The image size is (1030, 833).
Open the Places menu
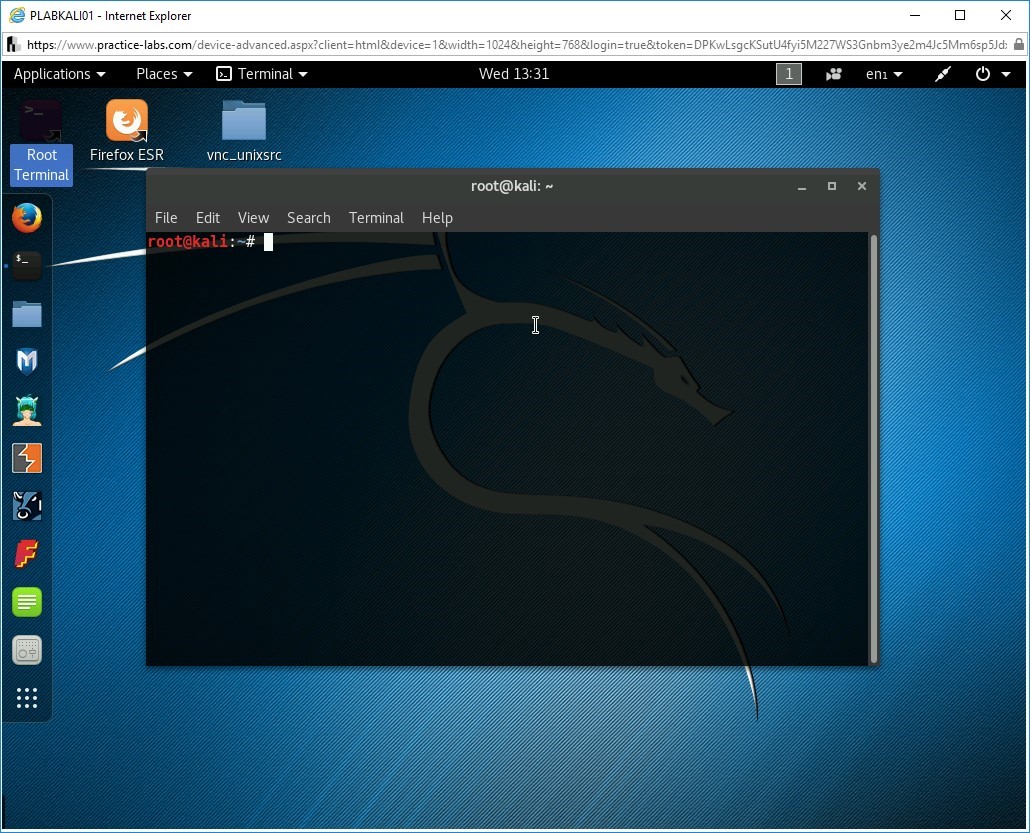[x=164, y=74]
